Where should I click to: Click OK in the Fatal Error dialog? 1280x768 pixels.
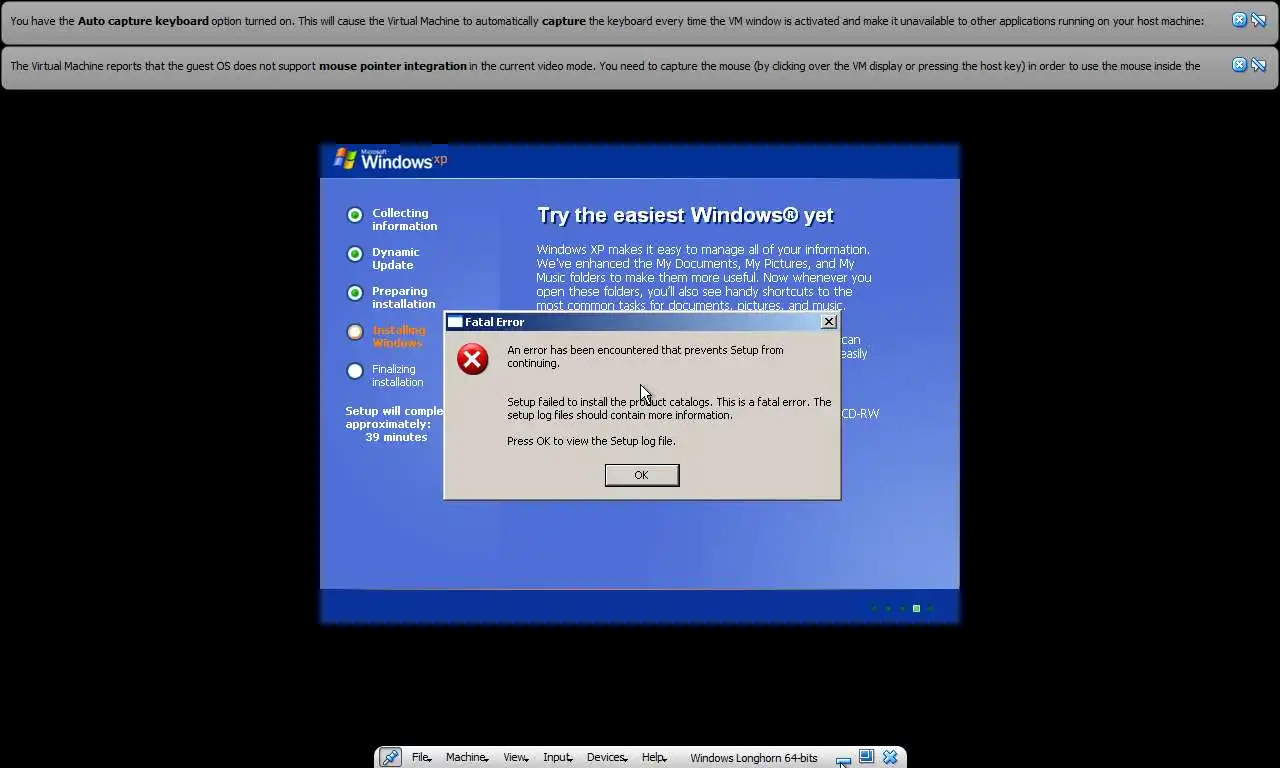click(x=642, y=475)
